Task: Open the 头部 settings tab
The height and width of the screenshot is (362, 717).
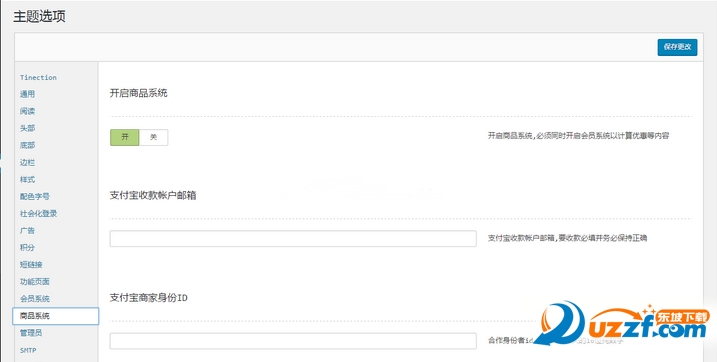Action: tap(27, 128)
